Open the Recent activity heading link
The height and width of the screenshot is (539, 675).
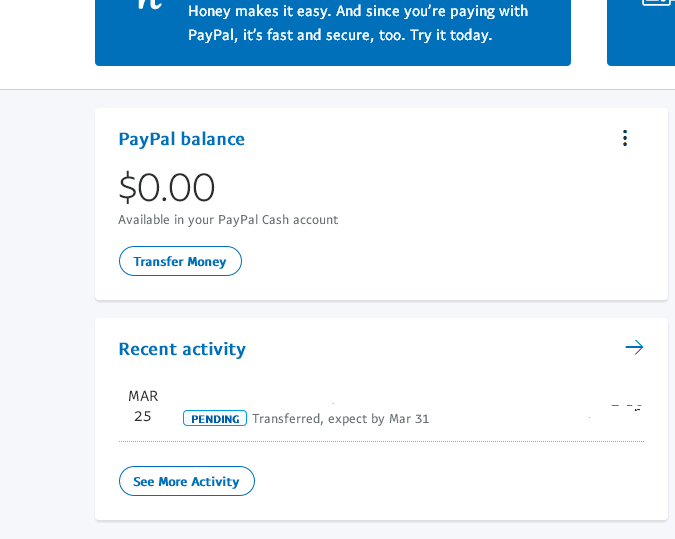pyautogui.click(x=182, y=349)
